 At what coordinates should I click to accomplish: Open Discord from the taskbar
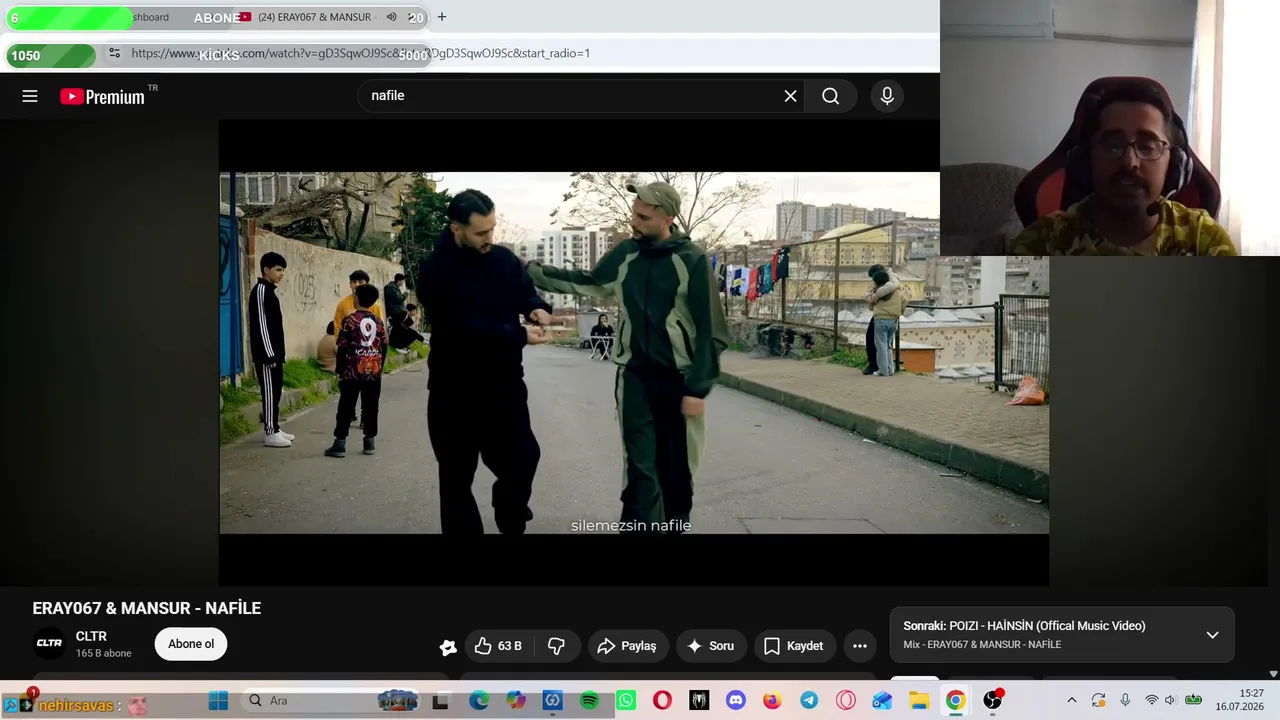(x=736, y=701)
